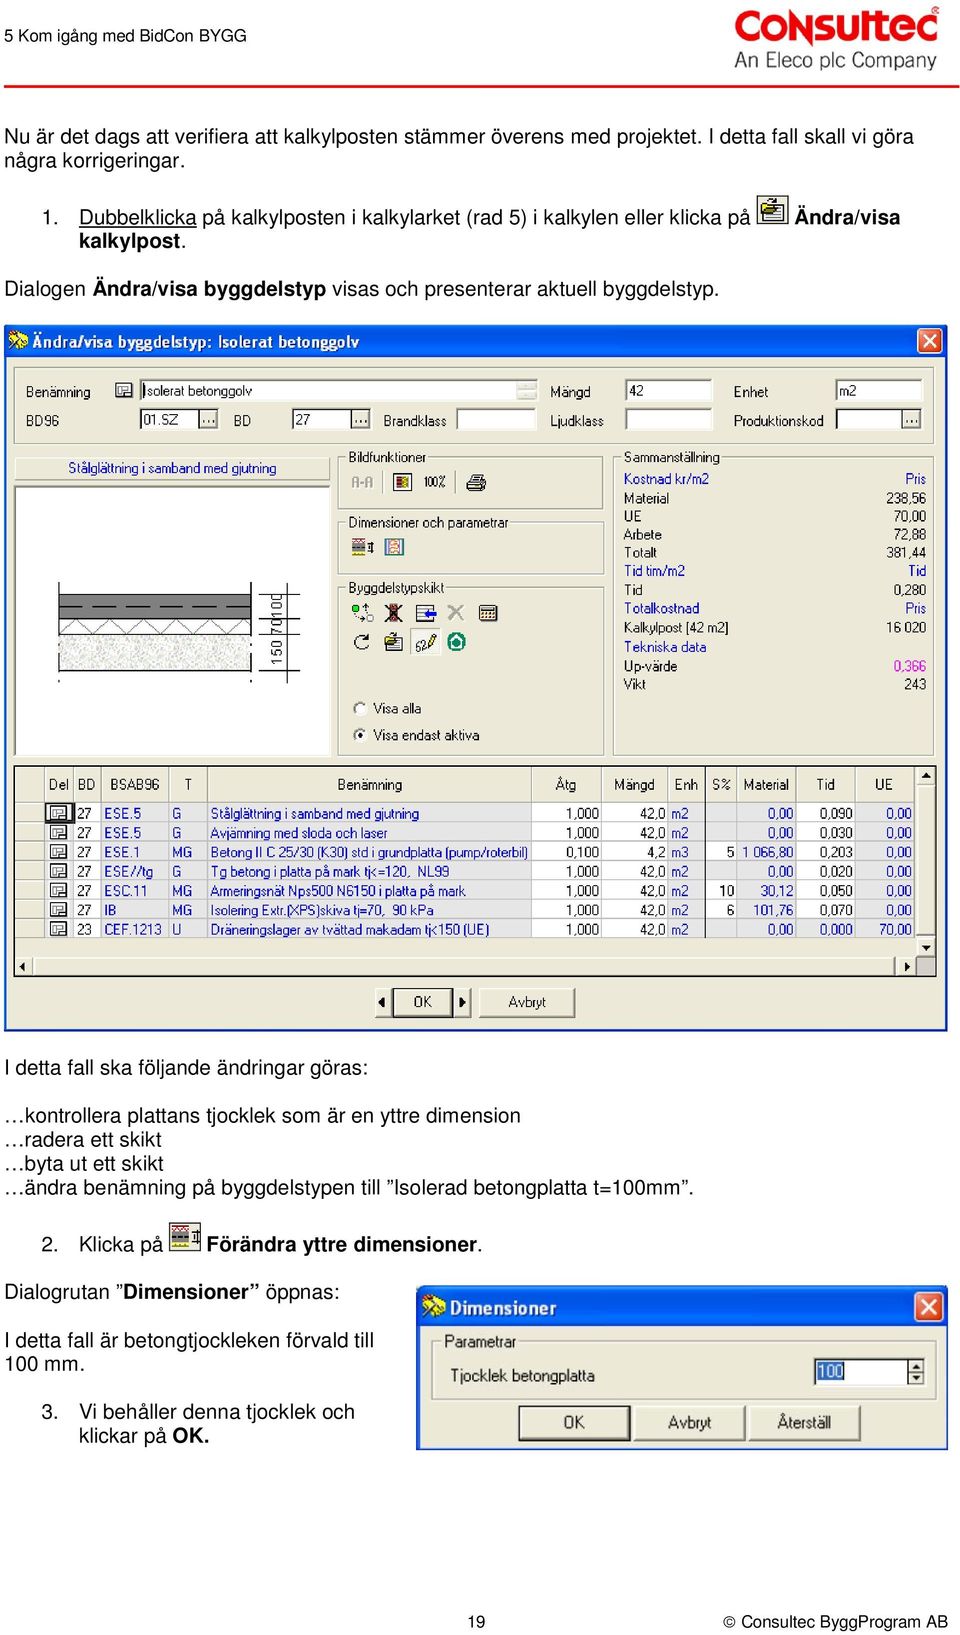Click the row icon for Stålglättning i samband med gjutning
Viewport: 960px width, 1635px height.
pyautogui.click(x=58, y=813)
